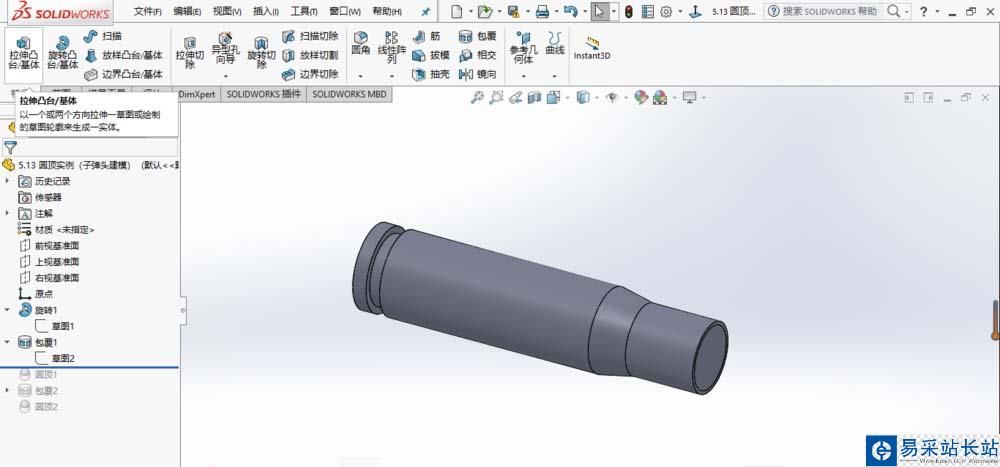
Task: Open the dropdown under 圆角
Action: point(361,76)
